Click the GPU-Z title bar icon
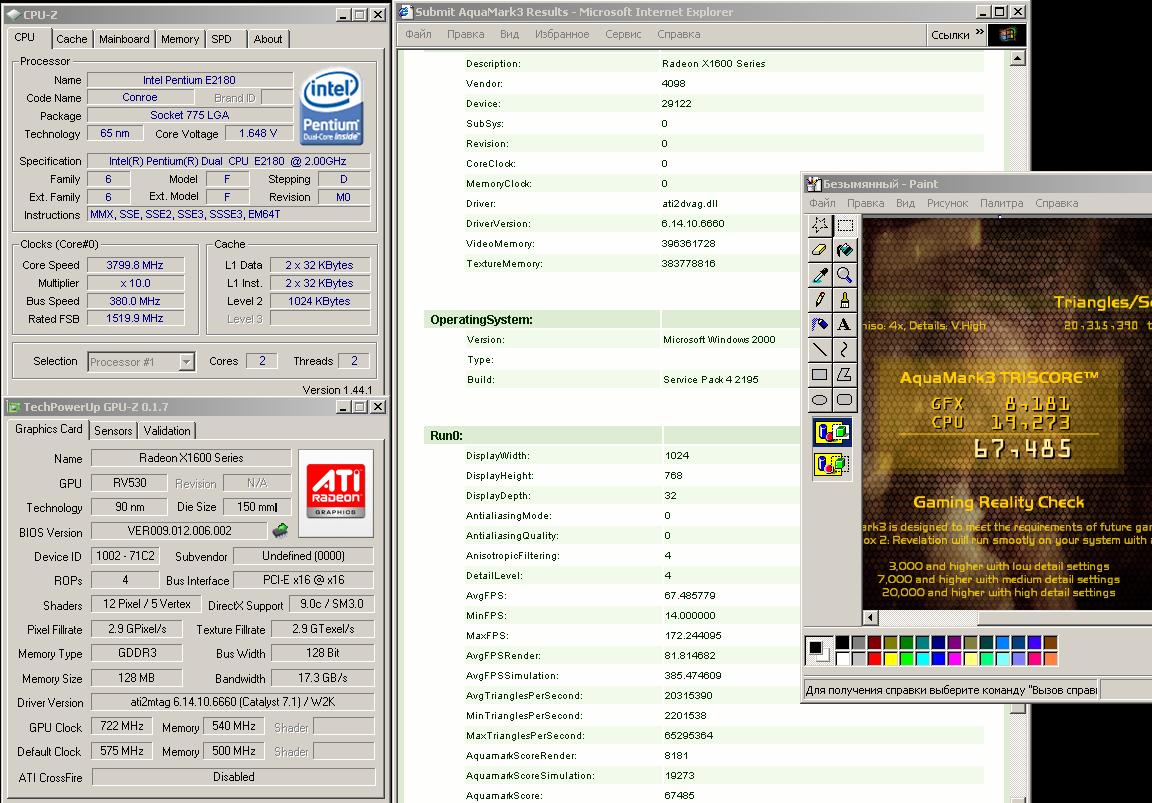Viewport: 1152px width, 803px height. [14, 406]
